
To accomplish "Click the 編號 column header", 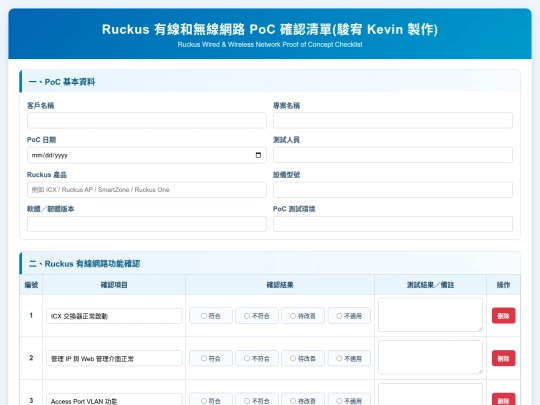I will point(31,285).
